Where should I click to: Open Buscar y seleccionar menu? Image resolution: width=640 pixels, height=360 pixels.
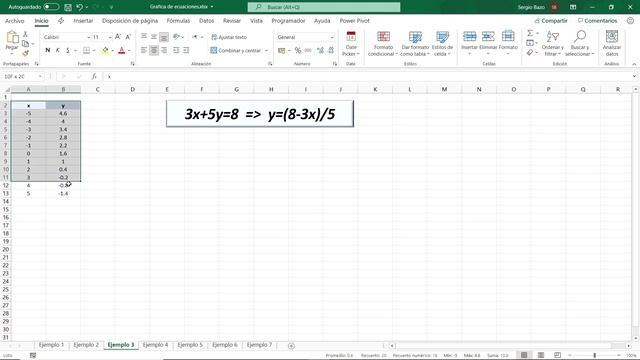(x=580, y=43)
